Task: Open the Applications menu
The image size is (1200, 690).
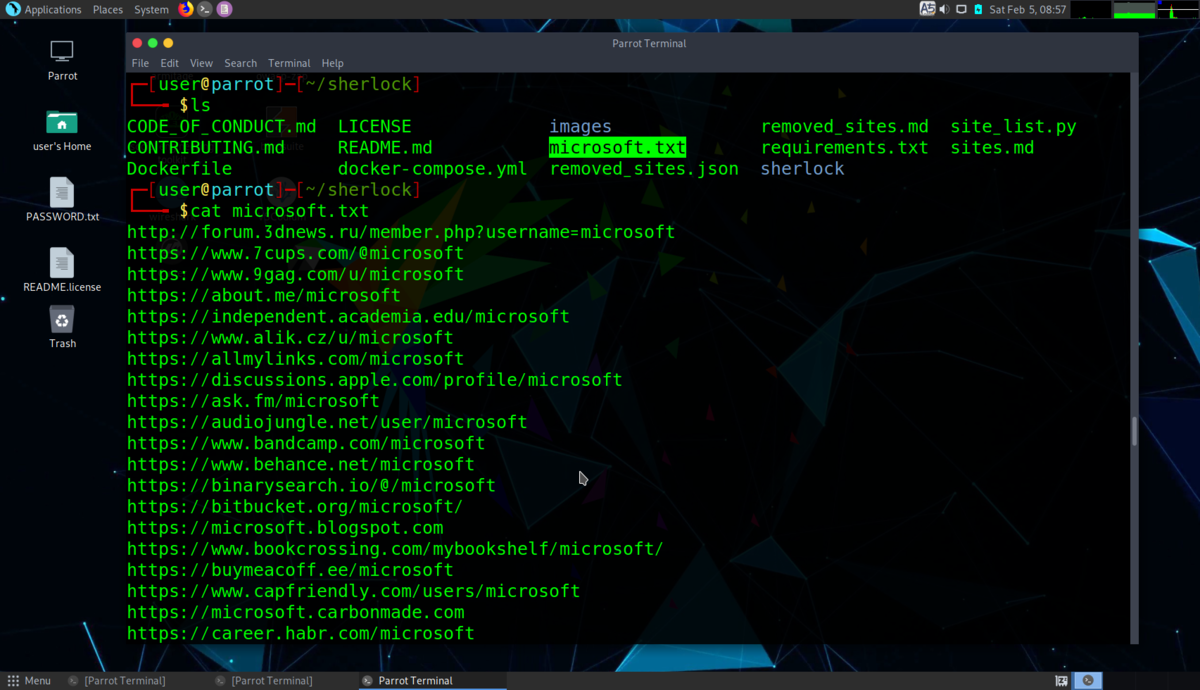Action: pos(53,9)
